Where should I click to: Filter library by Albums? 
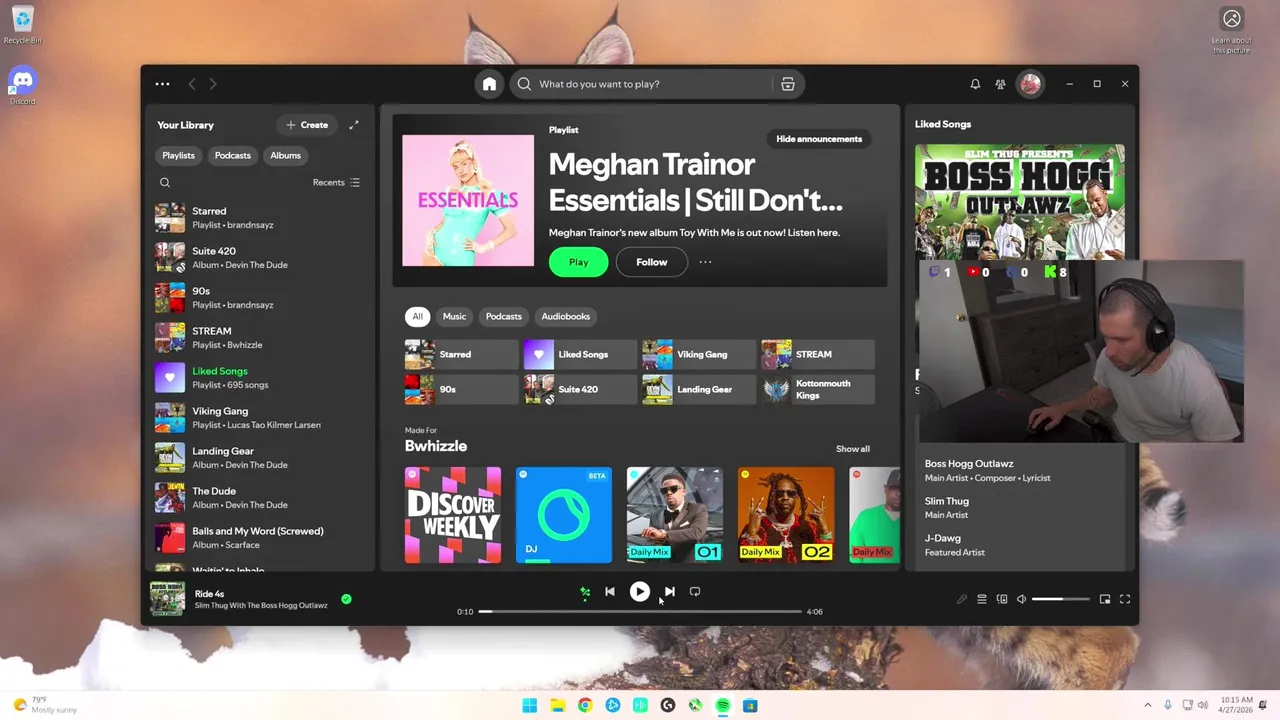(x=285, y=155)
